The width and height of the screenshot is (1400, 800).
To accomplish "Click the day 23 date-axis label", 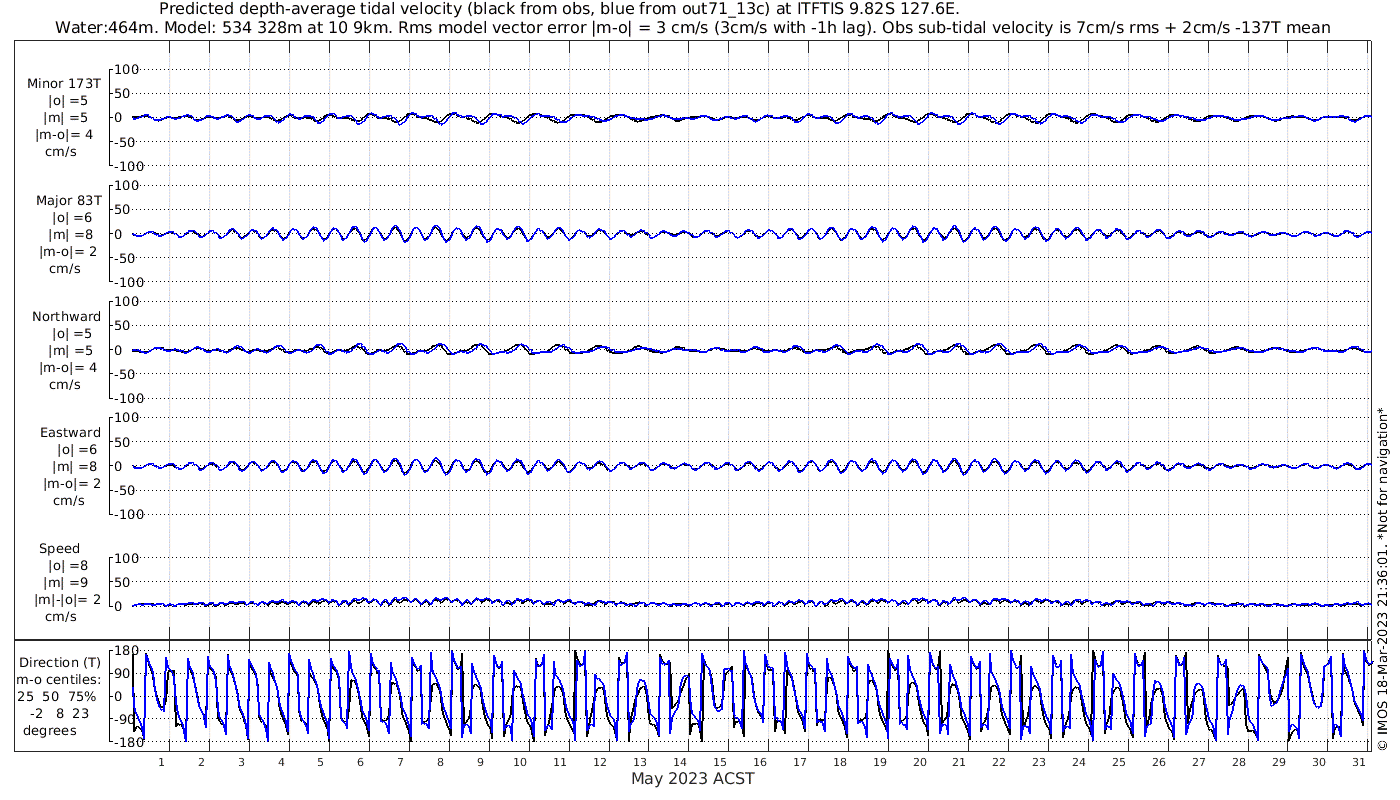I will [1039, 762].
